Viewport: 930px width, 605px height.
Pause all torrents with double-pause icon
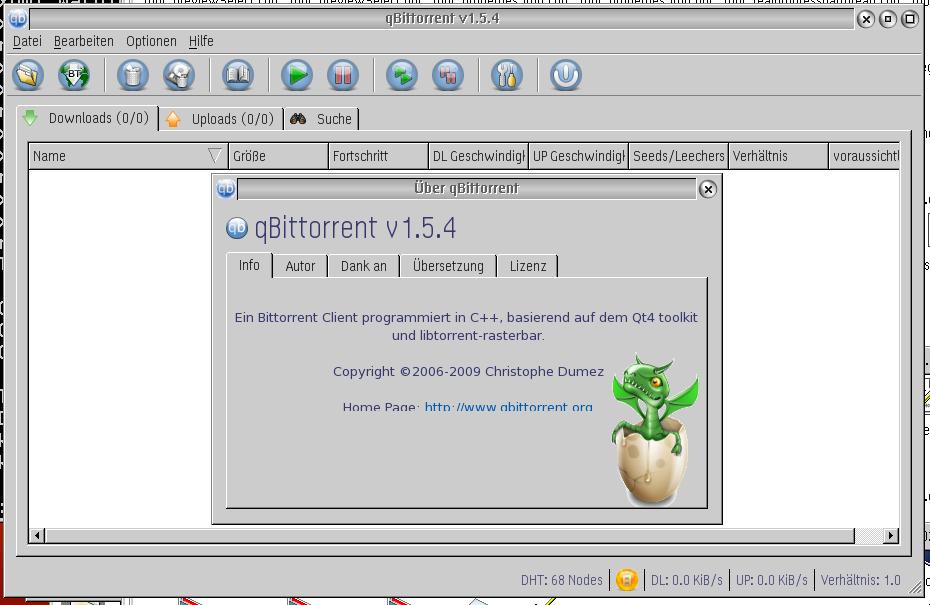click(x=448, y=75)
